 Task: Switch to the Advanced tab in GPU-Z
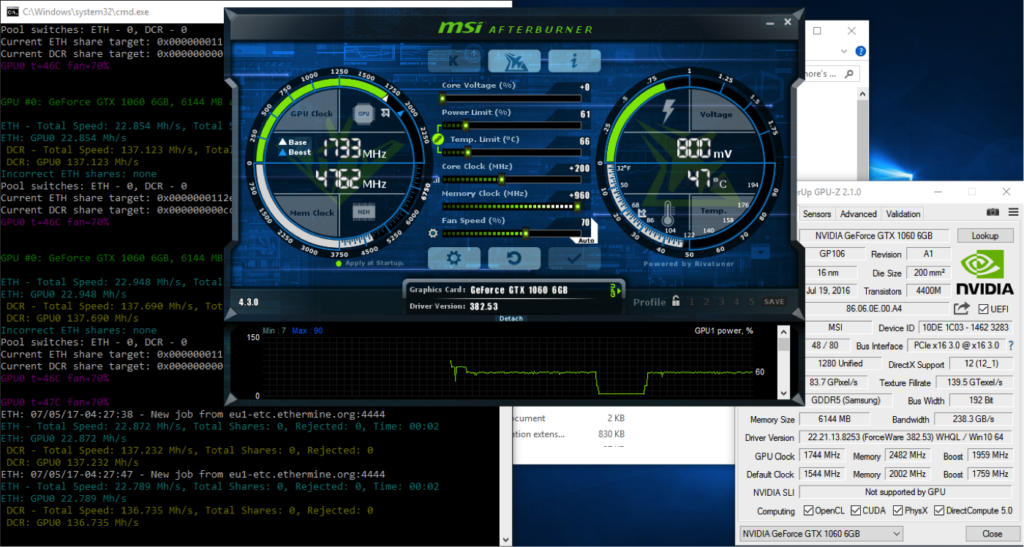tap(858, 213)
